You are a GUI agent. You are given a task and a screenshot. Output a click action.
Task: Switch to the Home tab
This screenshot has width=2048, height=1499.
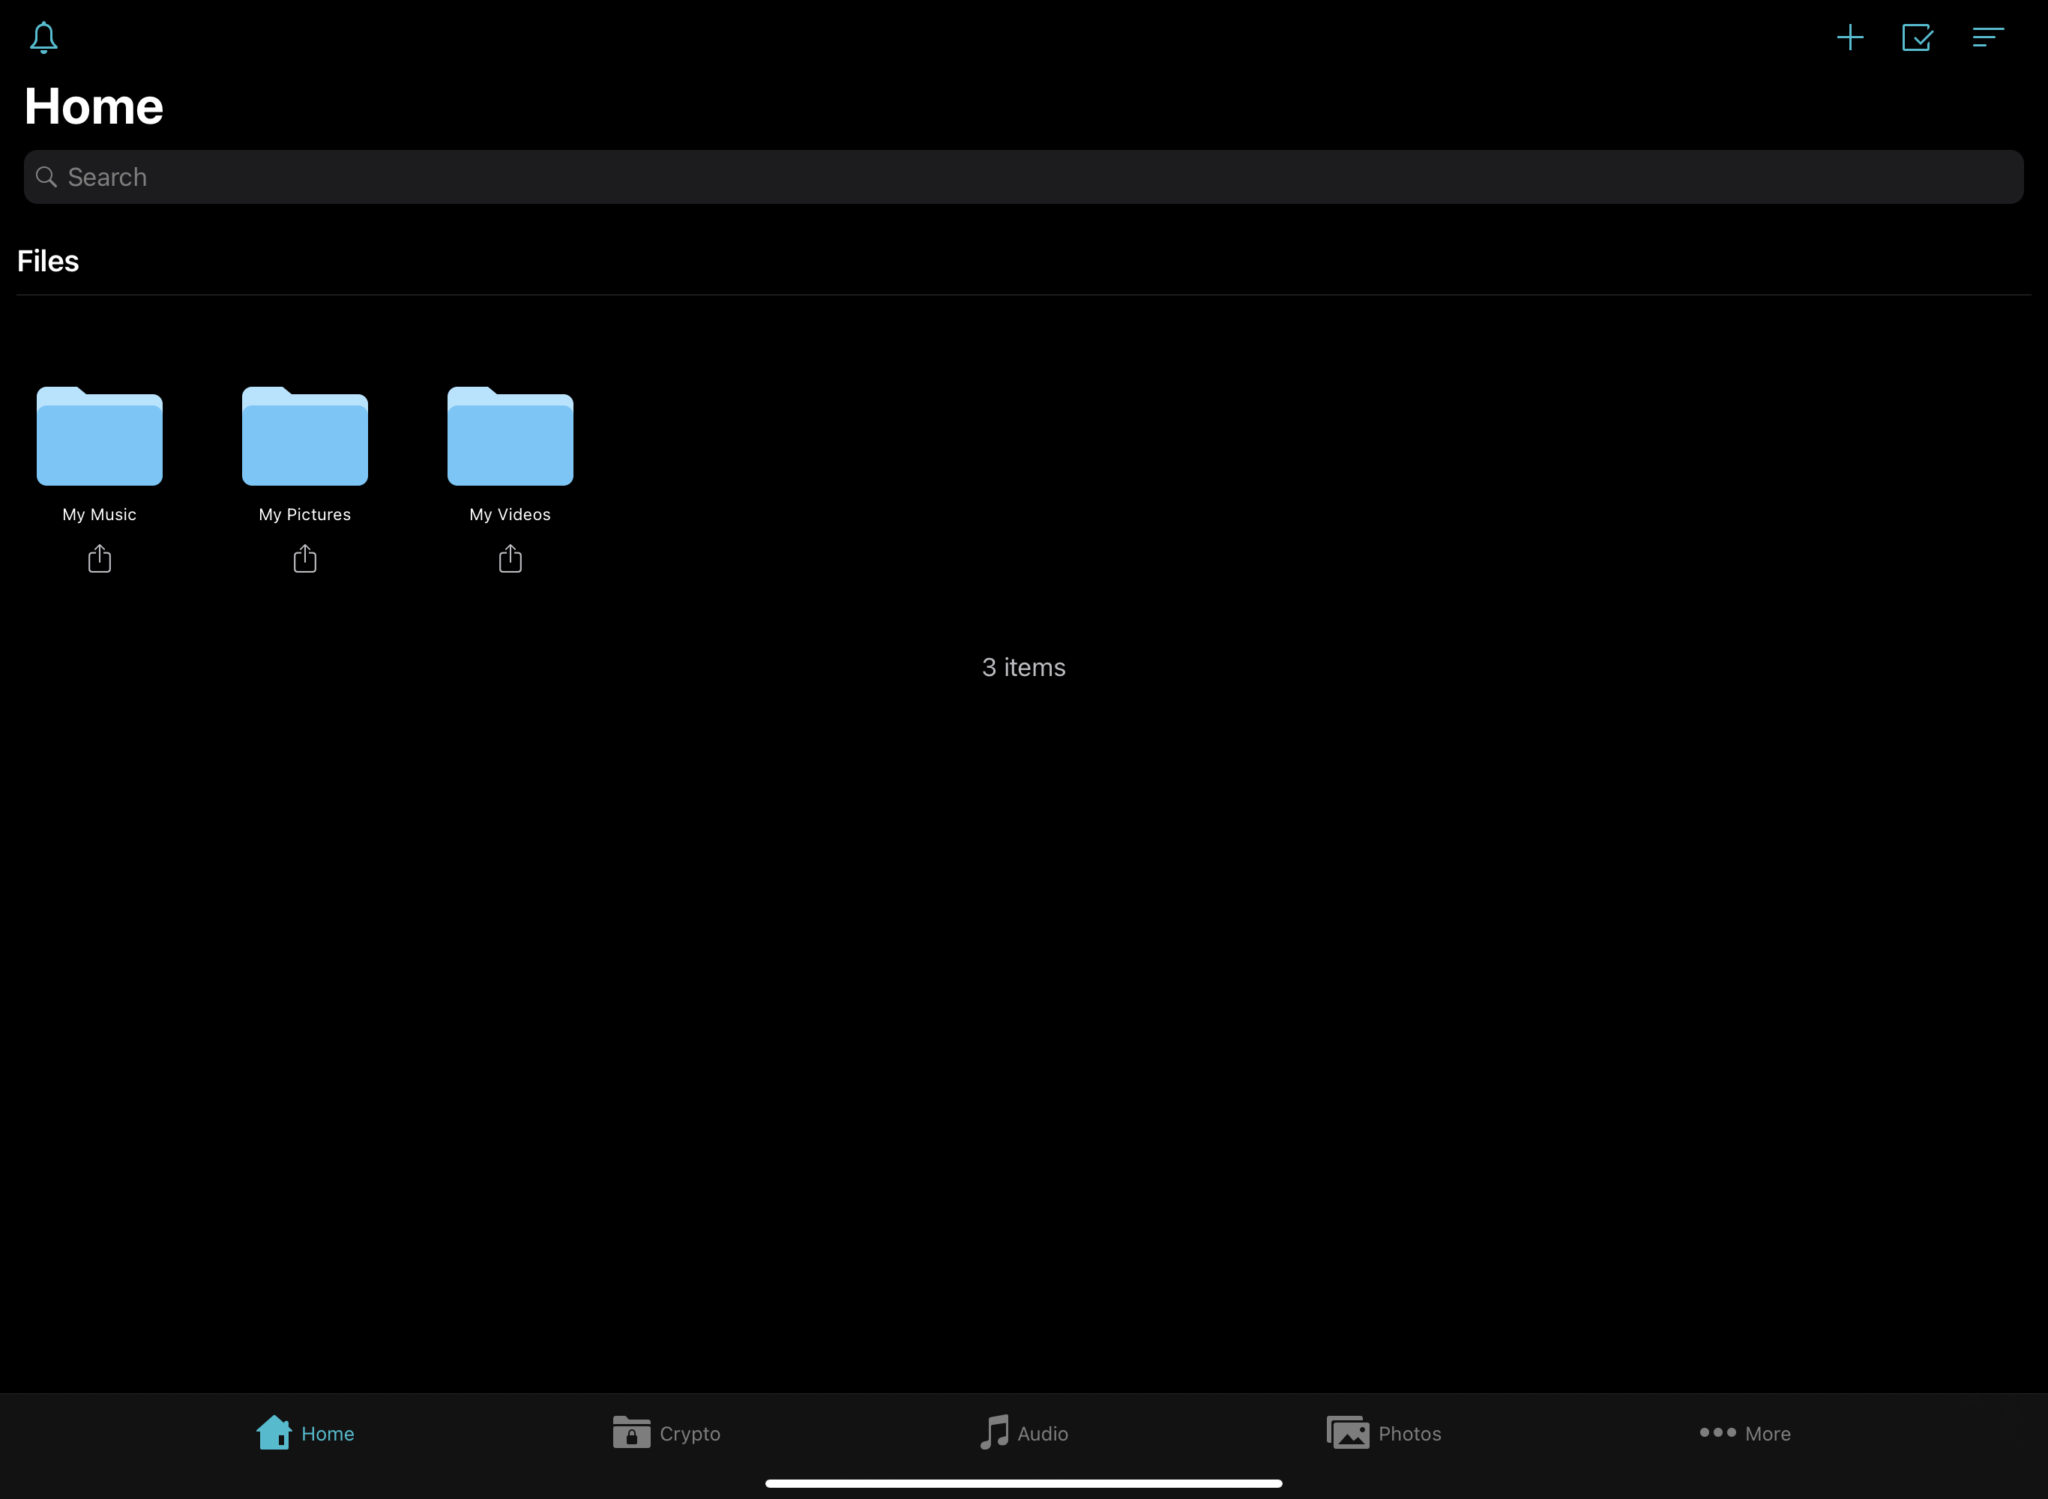[x=305, y=1433]
